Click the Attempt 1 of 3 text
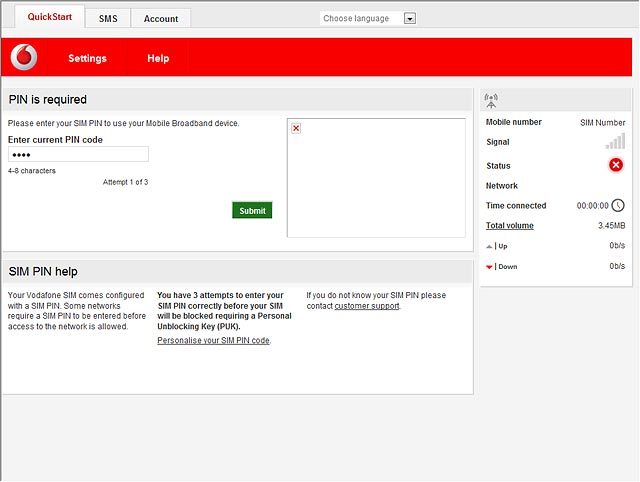Screen dimensions: 640x482 tap(125, 182)
